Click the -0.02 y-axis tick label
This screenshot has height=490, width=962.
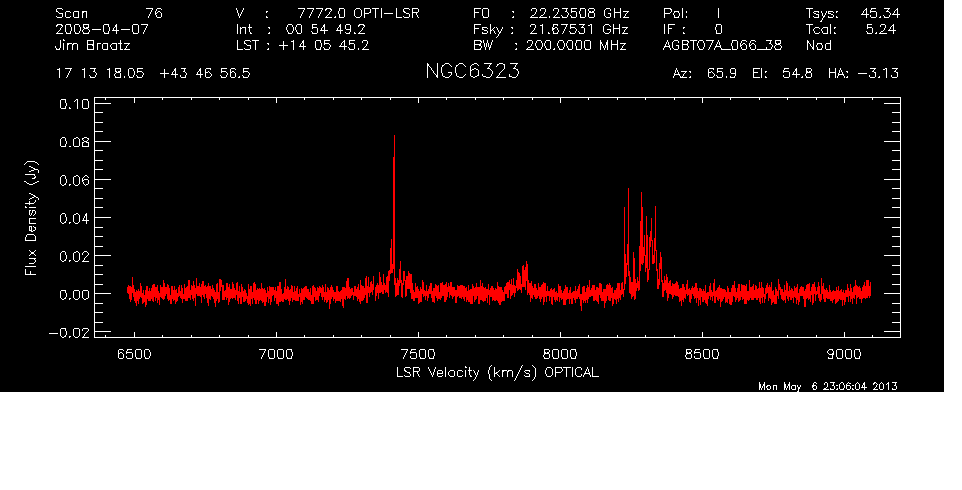click(x=69, y=332)
